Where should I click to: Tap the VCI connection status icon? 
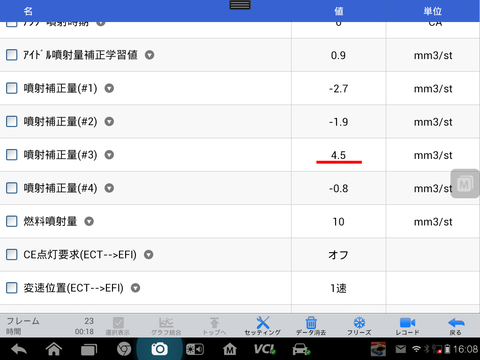point(265,349)
